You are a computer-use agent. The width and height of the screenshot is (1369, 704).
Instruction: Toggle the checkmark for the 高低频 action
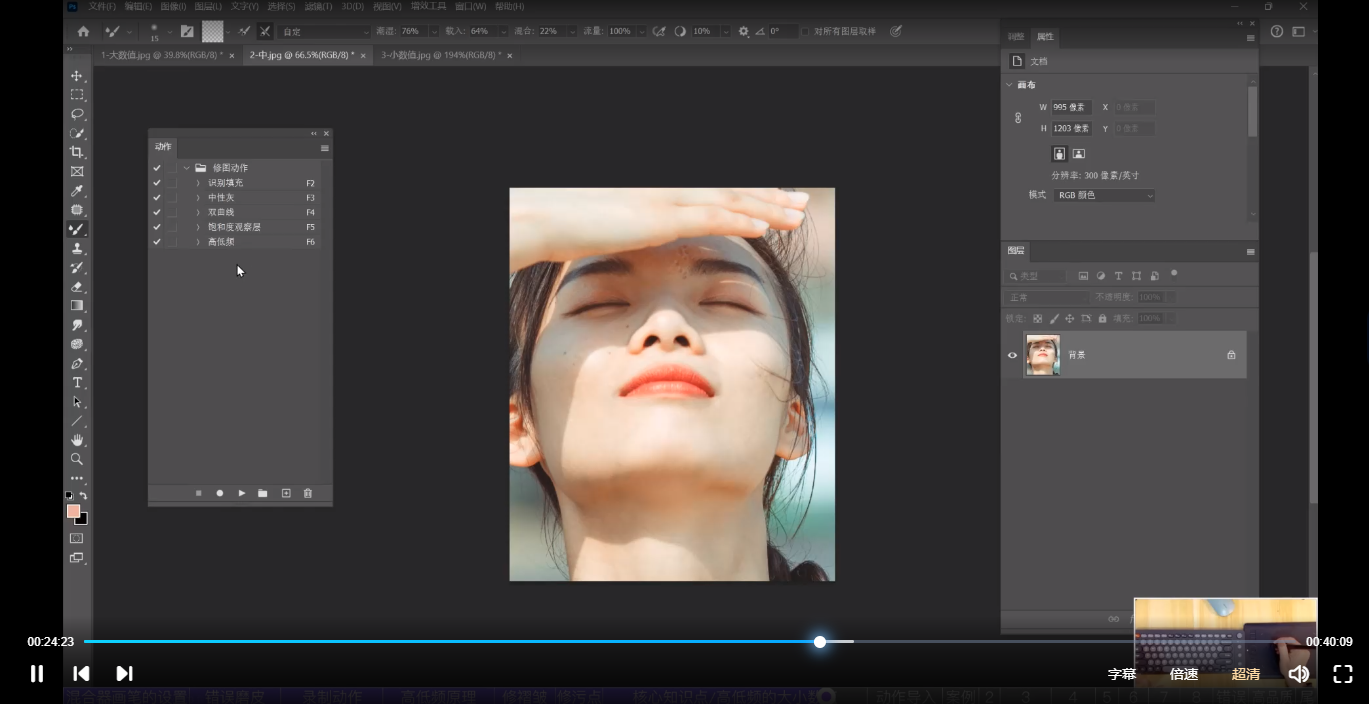pos(156,242)
